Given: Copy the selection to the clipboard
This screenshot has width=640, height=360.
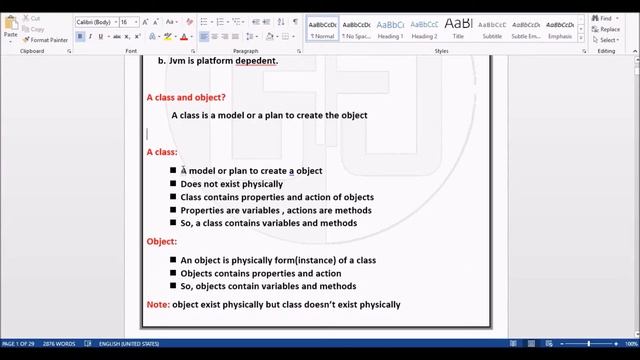Looking at the screenshot, I should click(33, 29).
